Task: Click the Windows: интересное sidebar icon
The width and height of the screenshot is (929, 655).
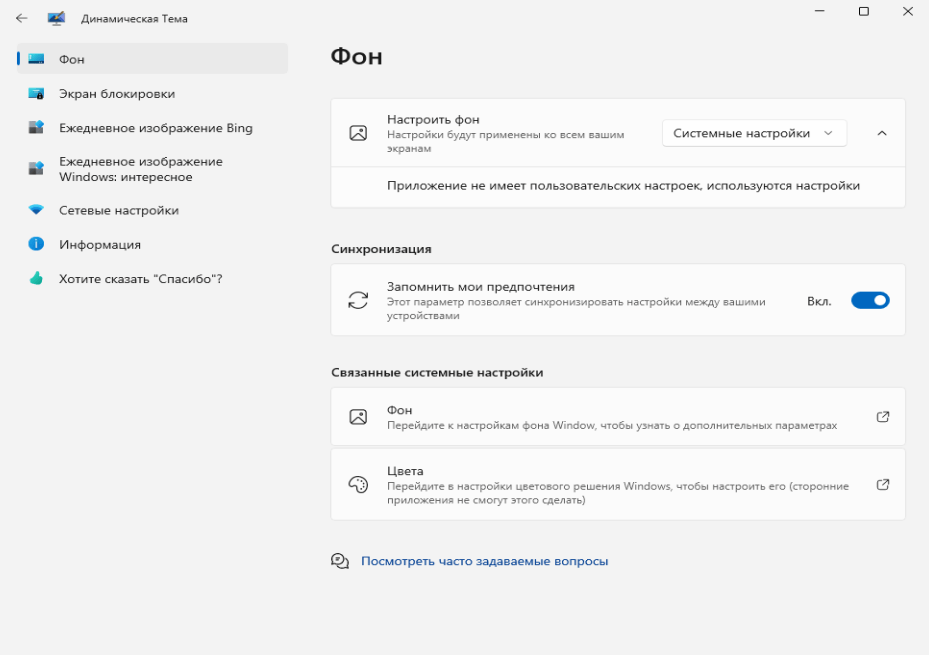Action: [x=36, y=168]
